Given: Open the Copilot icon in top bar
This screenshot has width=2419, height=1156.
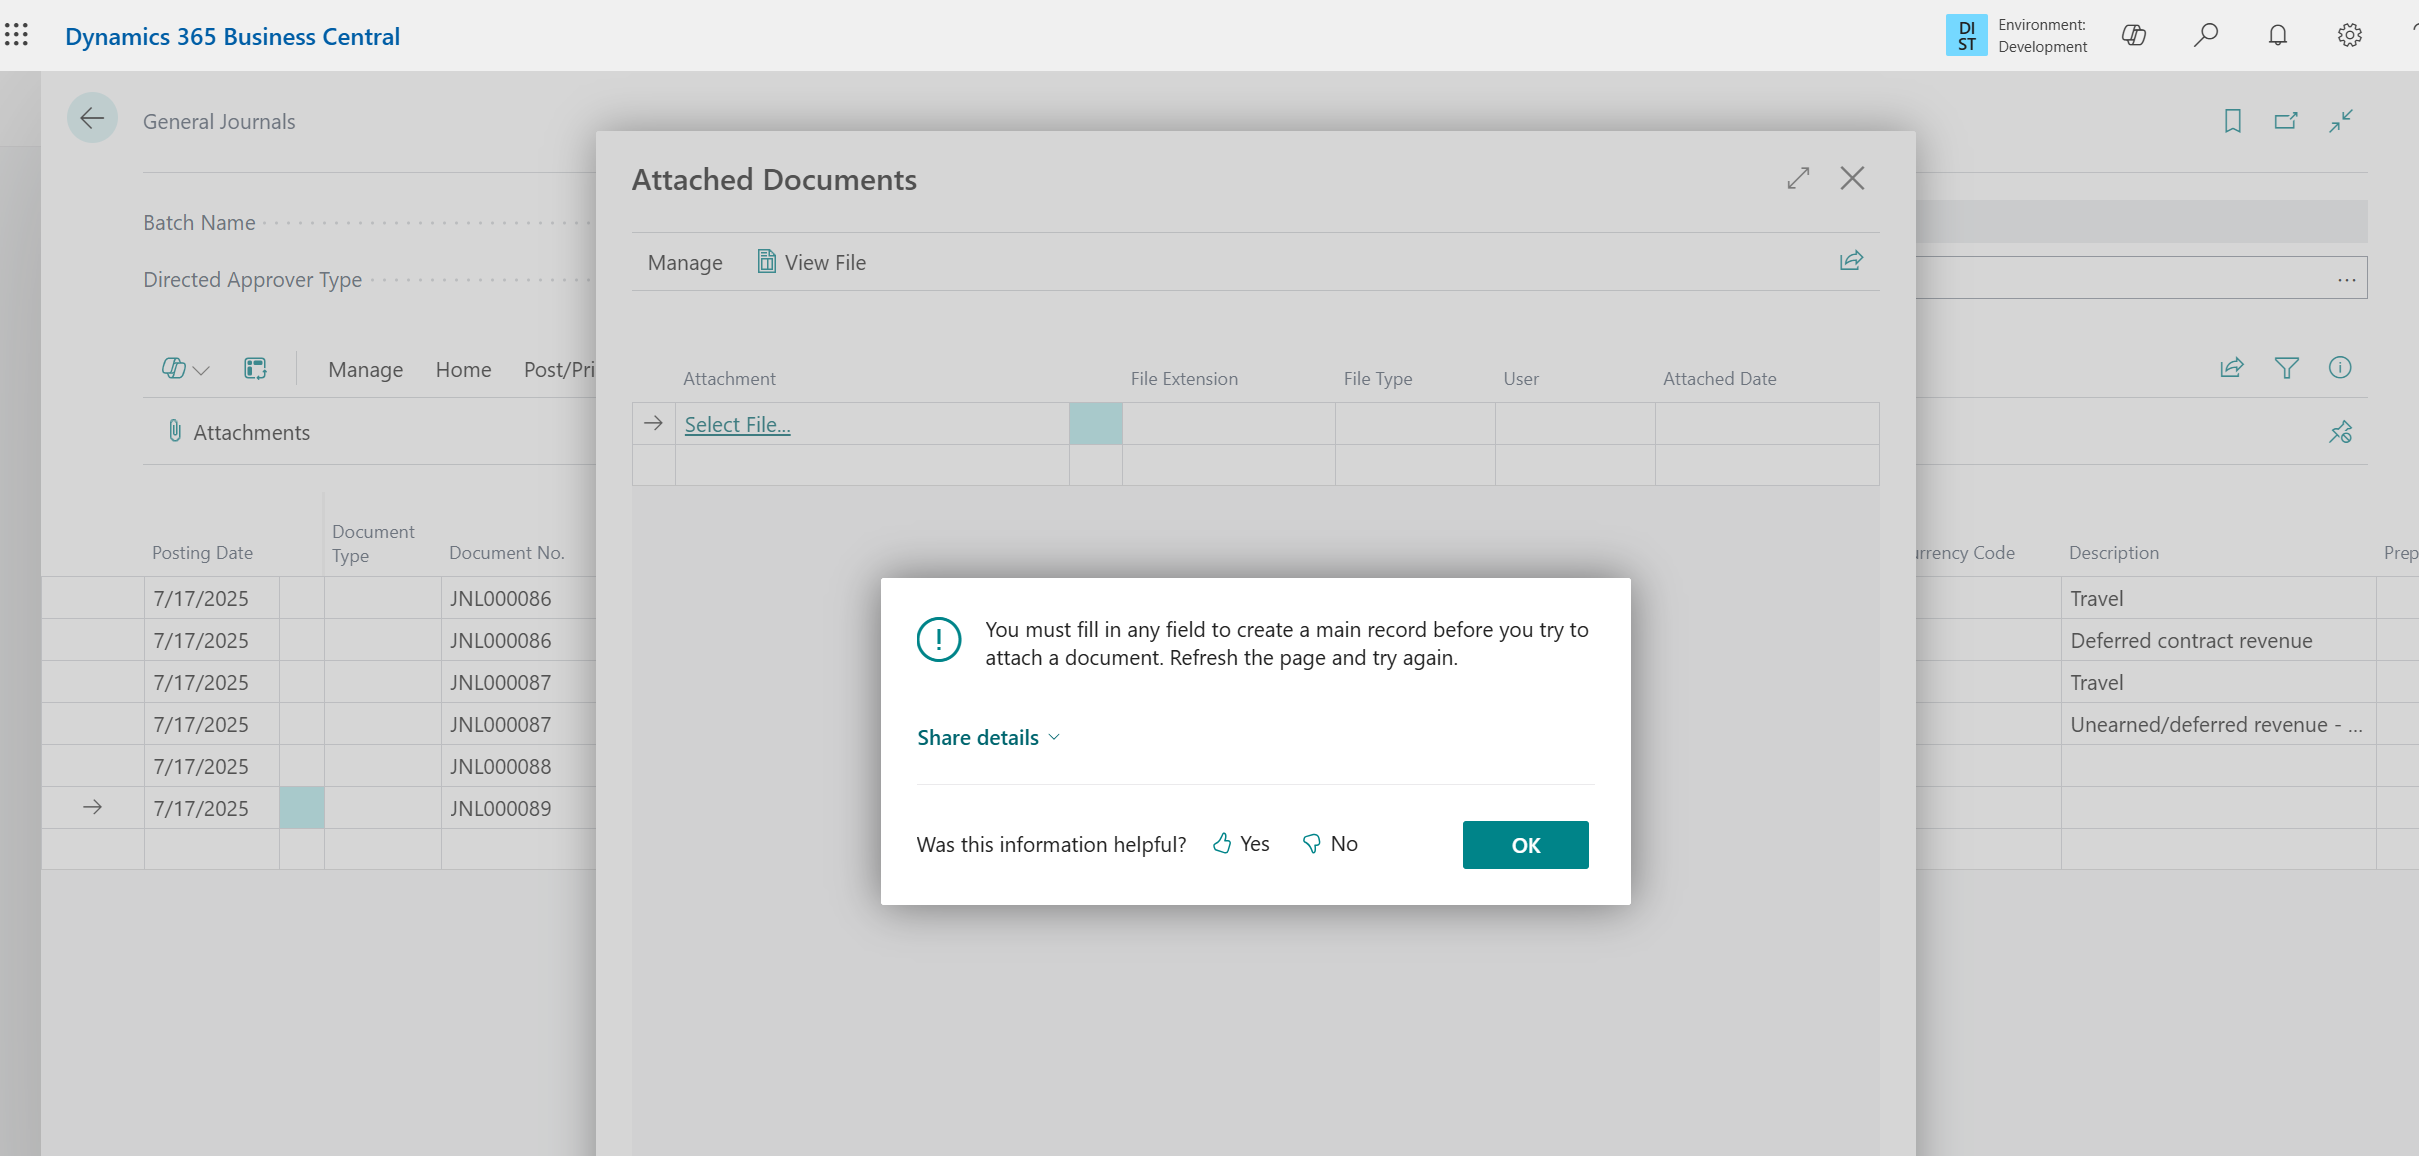Looking at the screenshot, I should tap(2133, 36).
